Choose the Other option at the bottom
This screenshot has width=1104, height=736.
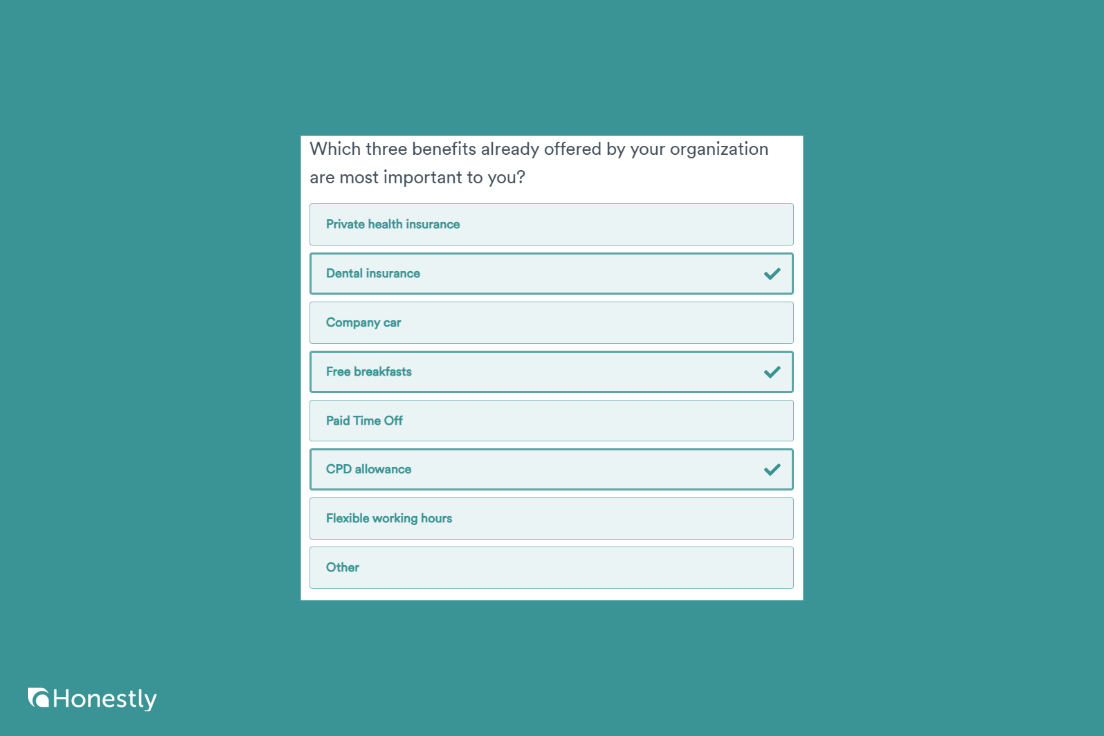click(x=551, y=567)
